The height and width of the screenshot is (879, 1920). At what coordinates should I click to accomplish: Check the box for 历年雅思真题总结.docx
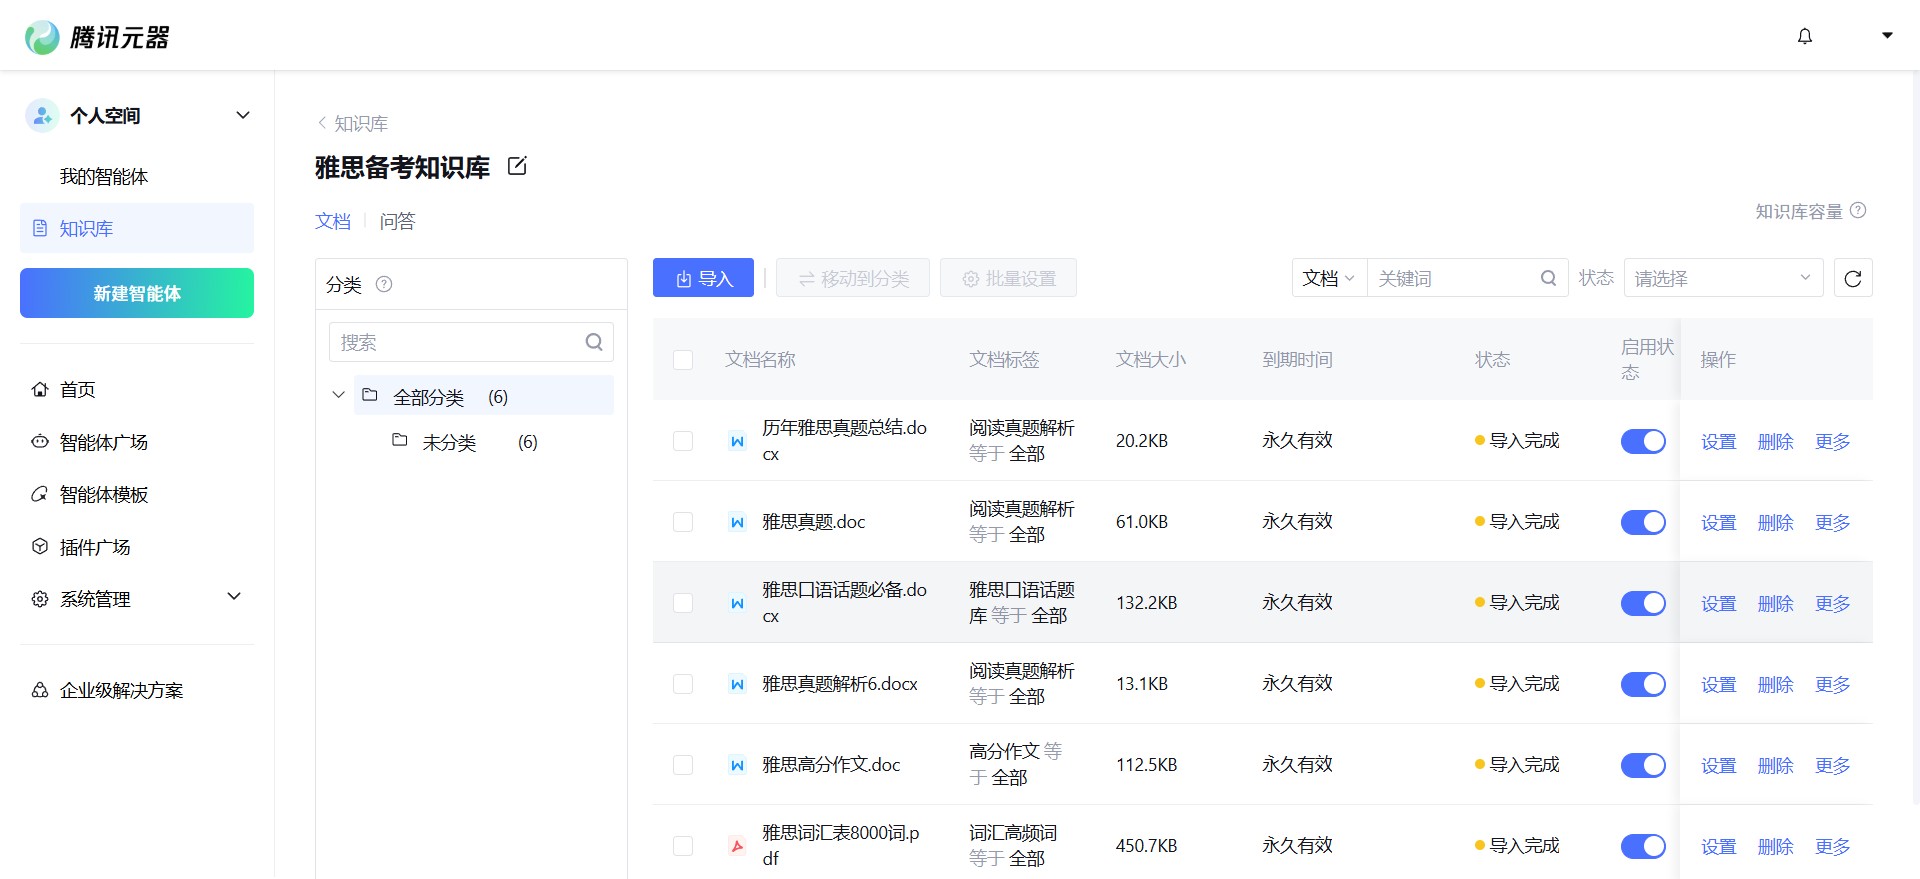[683, 441]
